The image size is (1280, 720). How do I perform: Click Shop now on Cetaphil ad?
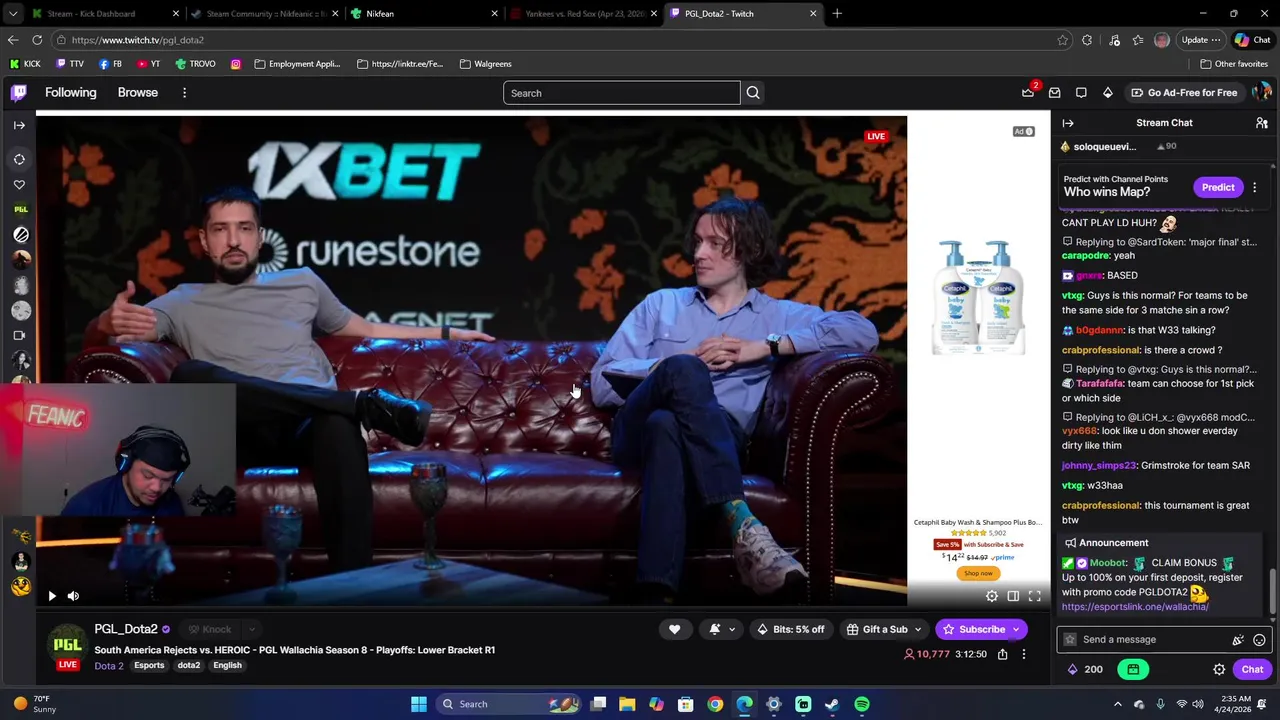click(x=978, y=573)
